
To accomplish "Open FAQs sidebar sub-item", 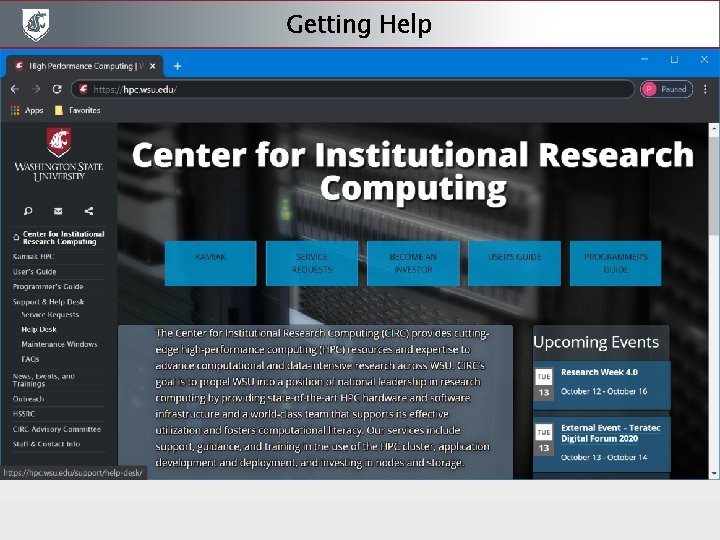I will (x=30, y=359).
